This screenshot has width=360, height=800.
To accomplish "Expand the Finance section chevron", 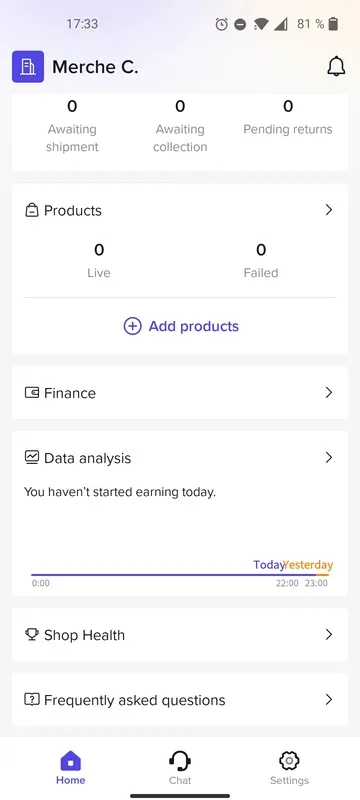I will (x=329, y=392).
